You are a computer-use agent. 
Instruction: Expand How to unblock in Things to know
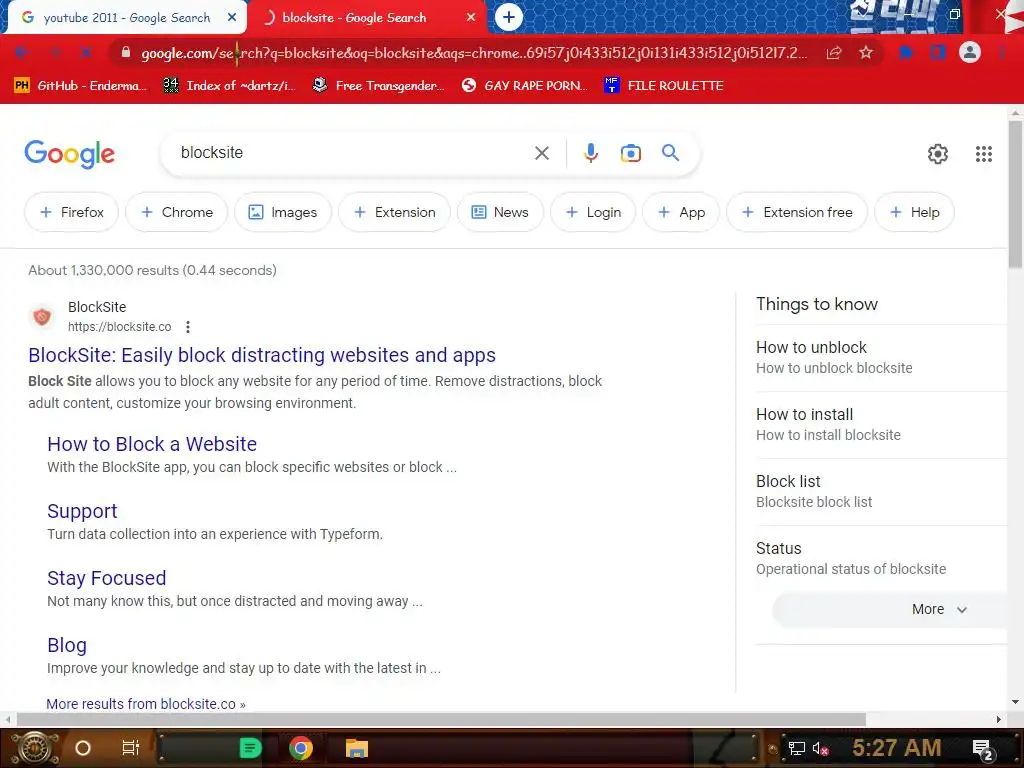click(881, 357)
